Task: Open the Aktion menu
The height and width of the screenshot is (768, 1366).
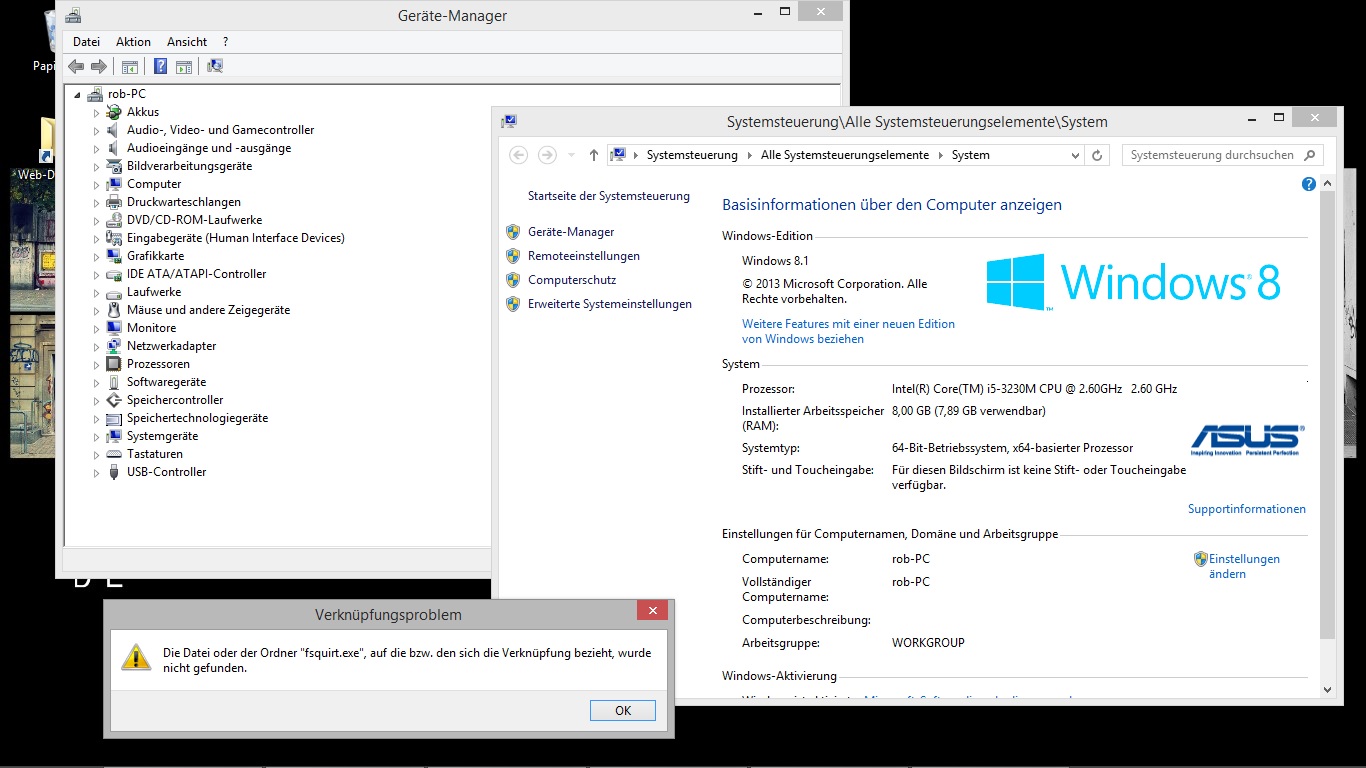Action: point(133,42)
